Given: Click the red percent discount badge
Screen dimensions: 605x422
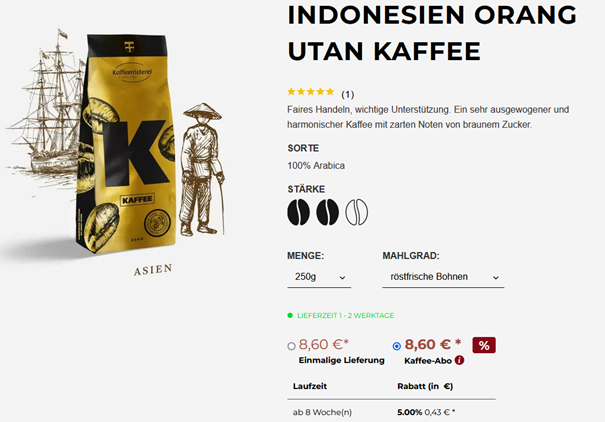Looking at the screenshot, I should tap(484, 345).
